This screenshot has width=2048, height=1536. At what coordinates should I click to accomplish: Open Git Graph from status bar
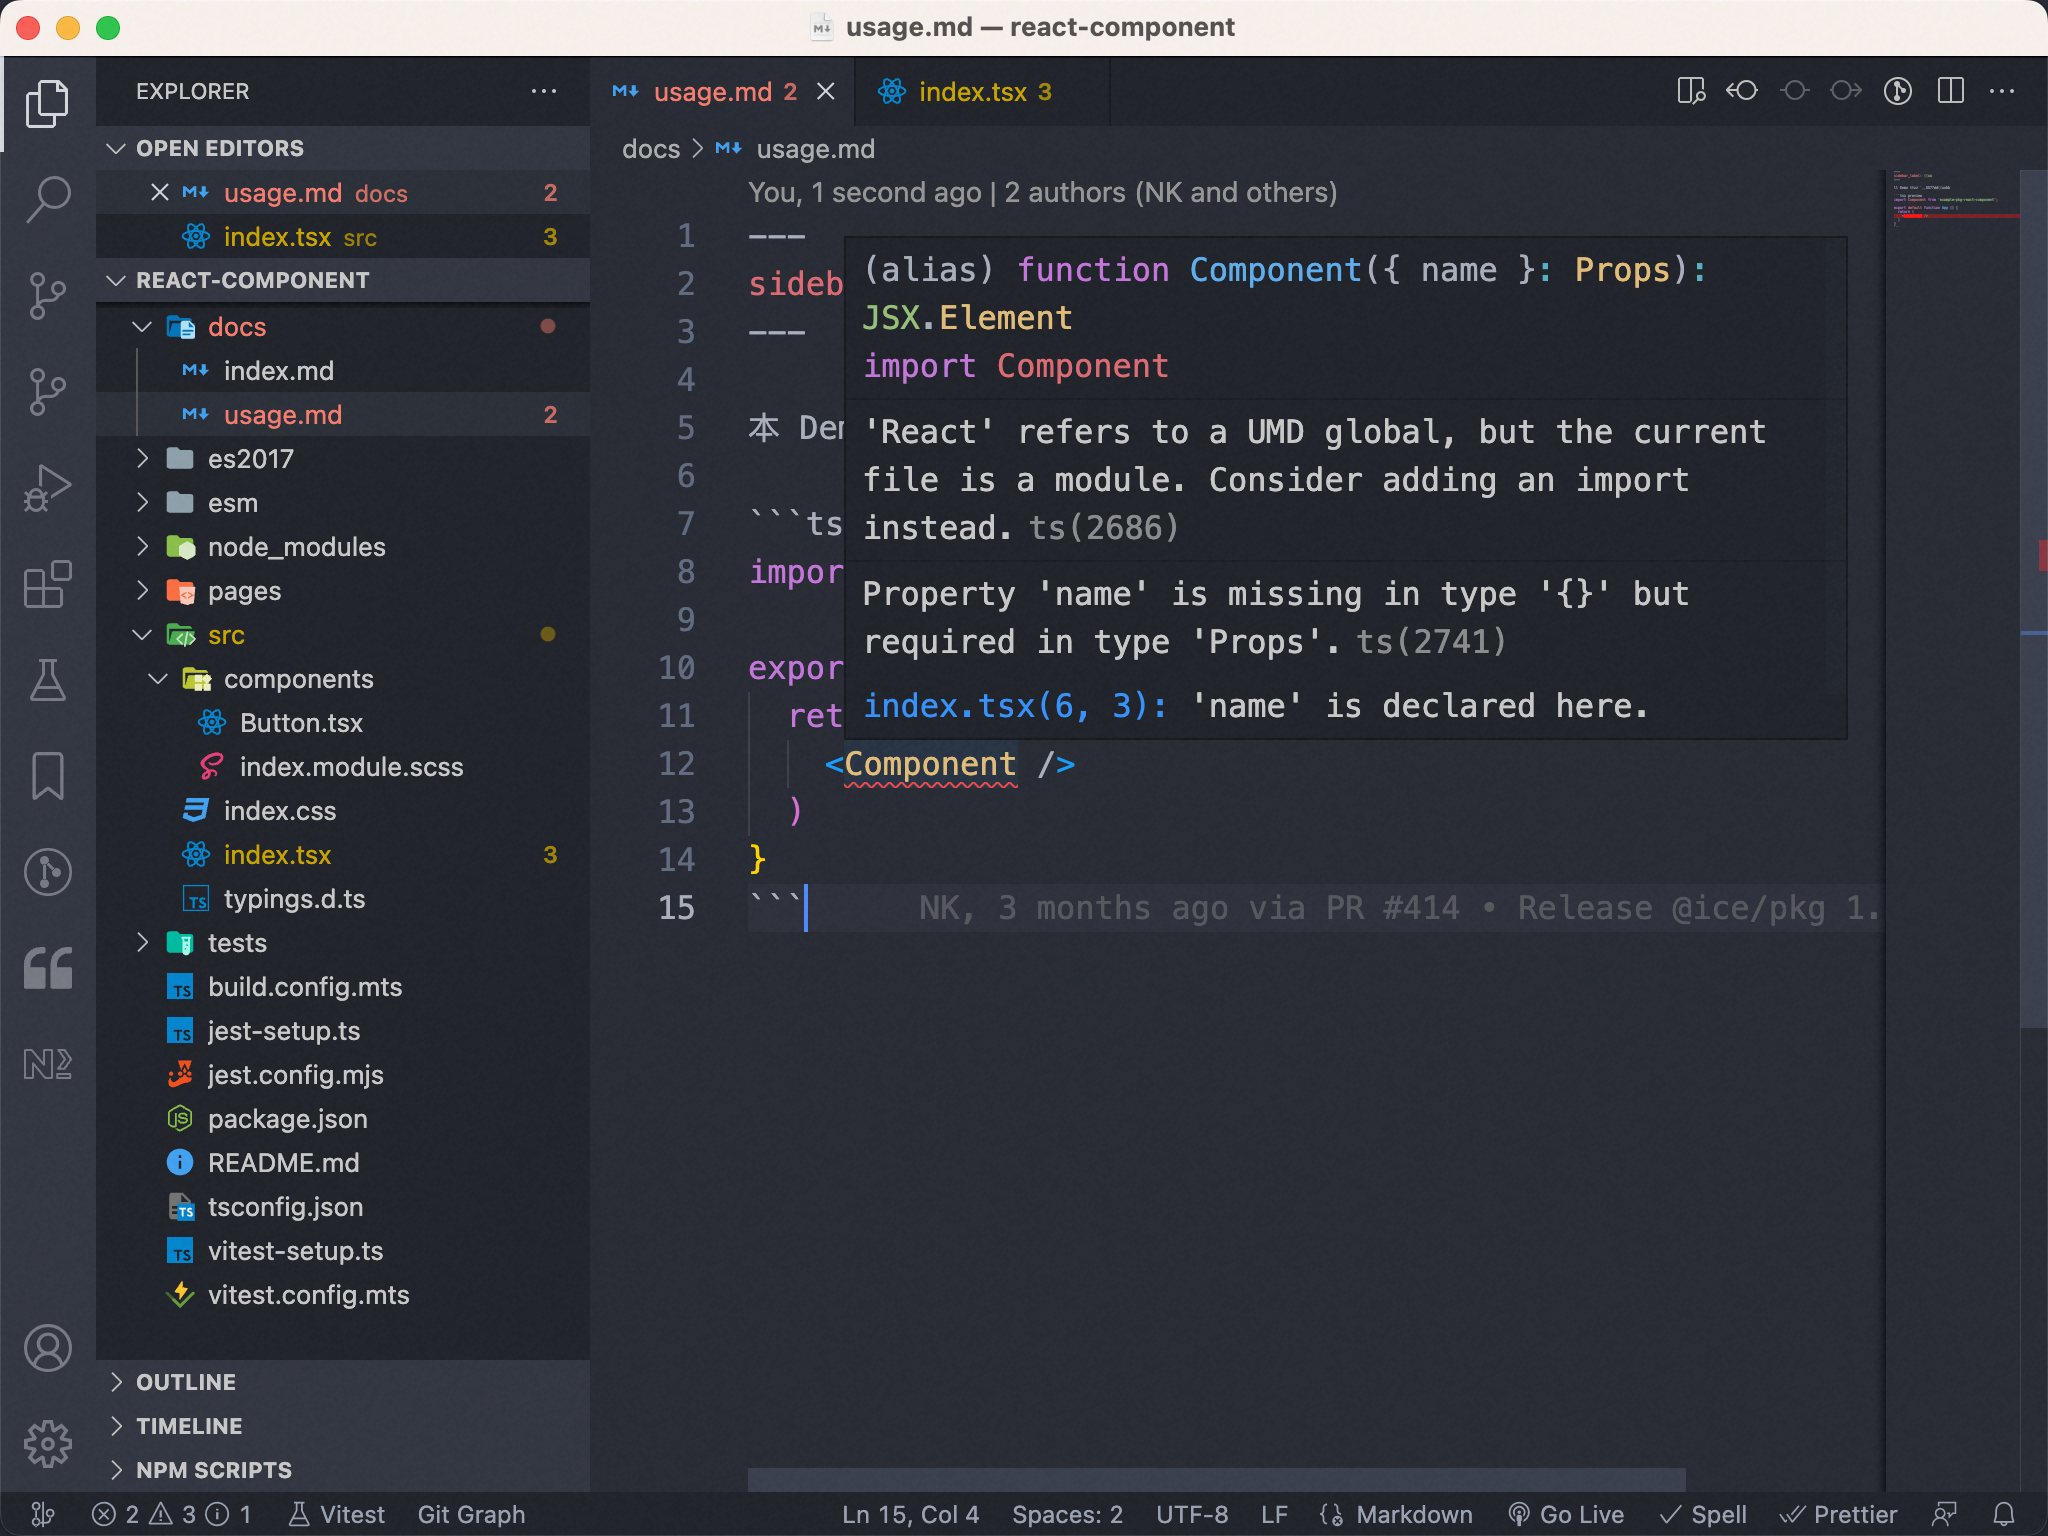point(471,1514)
